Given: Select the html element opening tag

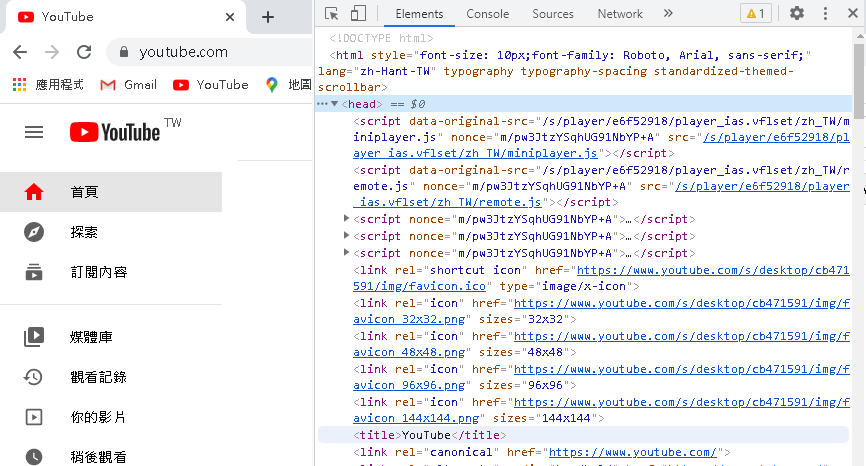Looking at the screenshot, I should [564, 71].
